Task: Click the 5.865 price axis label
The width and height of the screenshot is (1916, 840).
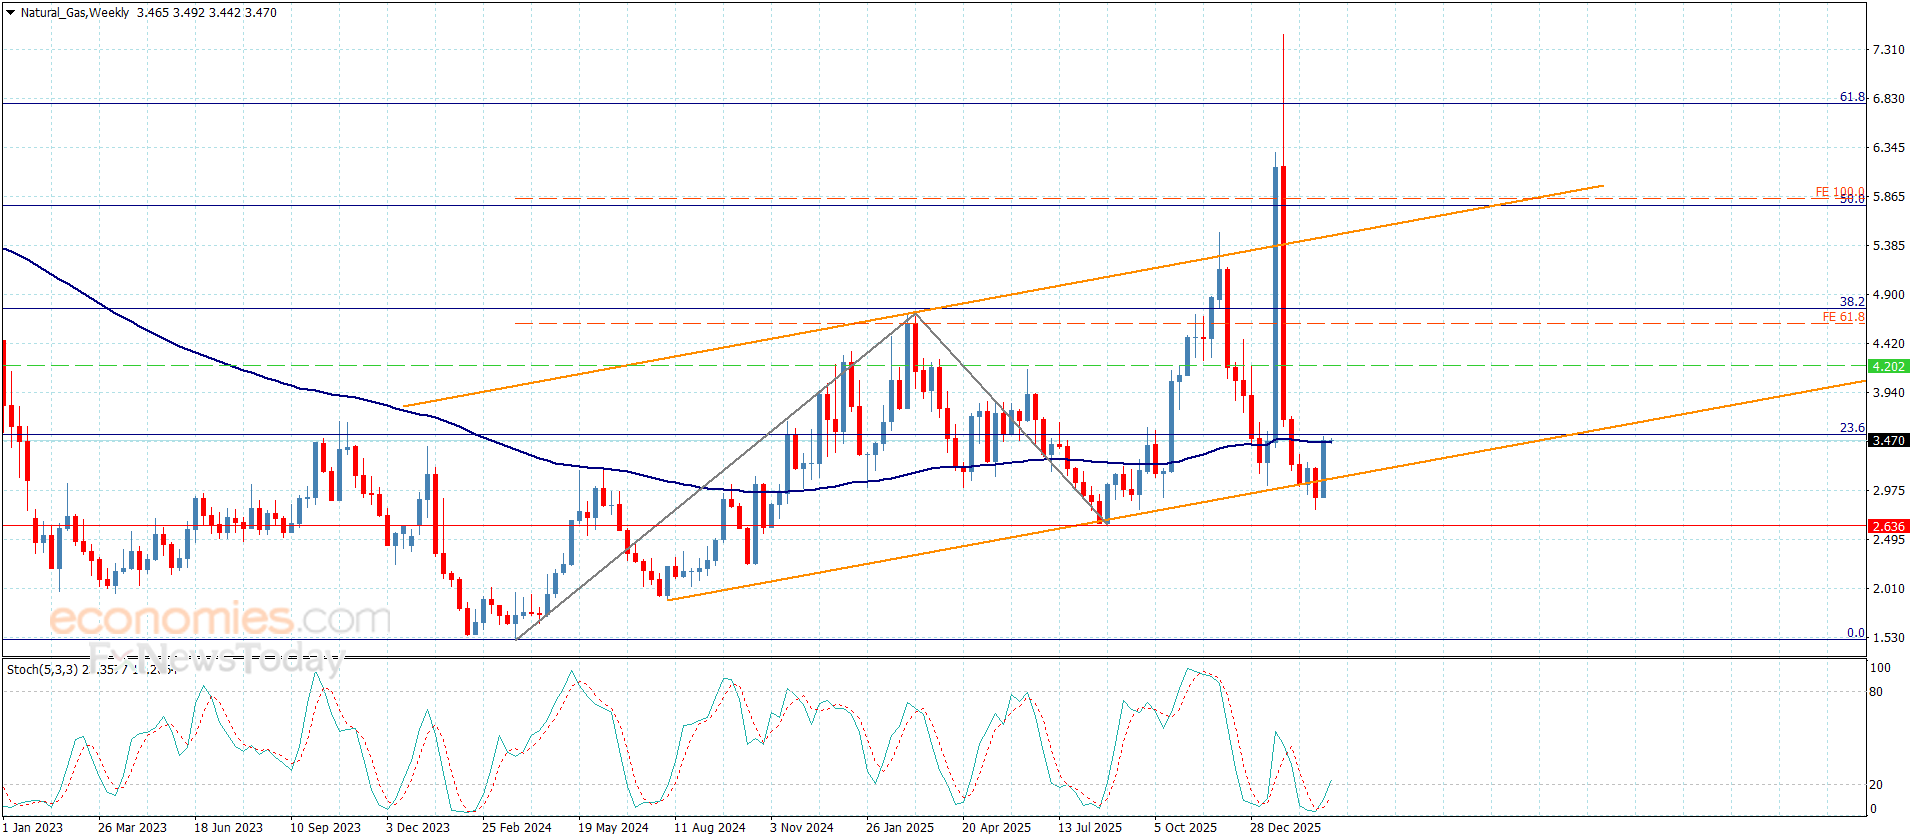Action: click(1888, 197)
